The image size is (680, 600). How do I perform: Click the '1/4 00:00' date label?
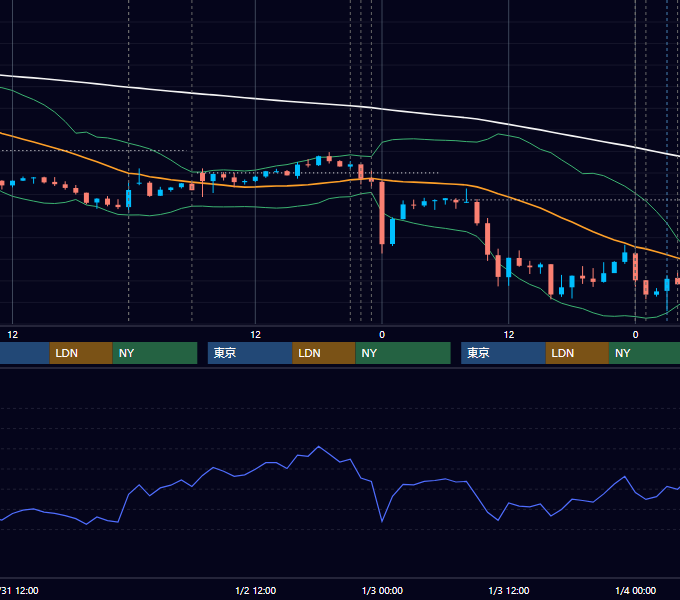(635, 590)
